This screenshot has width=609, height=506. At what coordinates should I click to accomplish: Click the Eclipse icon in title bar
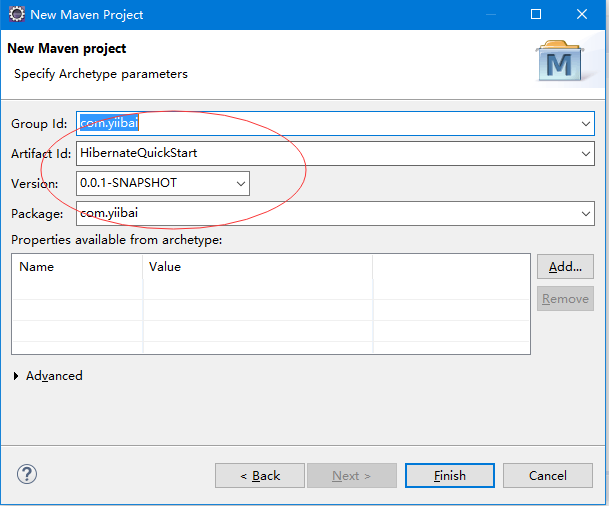click(x=15, y=15)
